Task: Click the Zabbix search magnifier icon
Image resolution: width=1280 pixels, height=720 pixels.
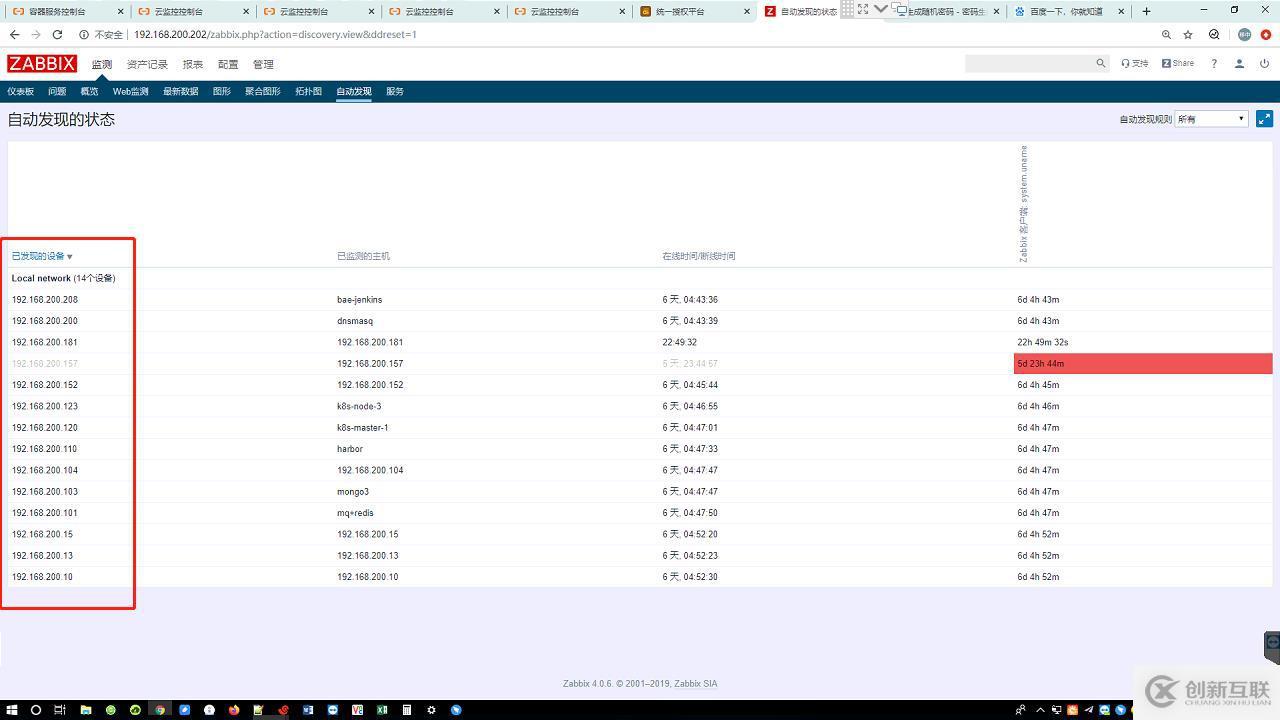Action: coord(1100,63)
